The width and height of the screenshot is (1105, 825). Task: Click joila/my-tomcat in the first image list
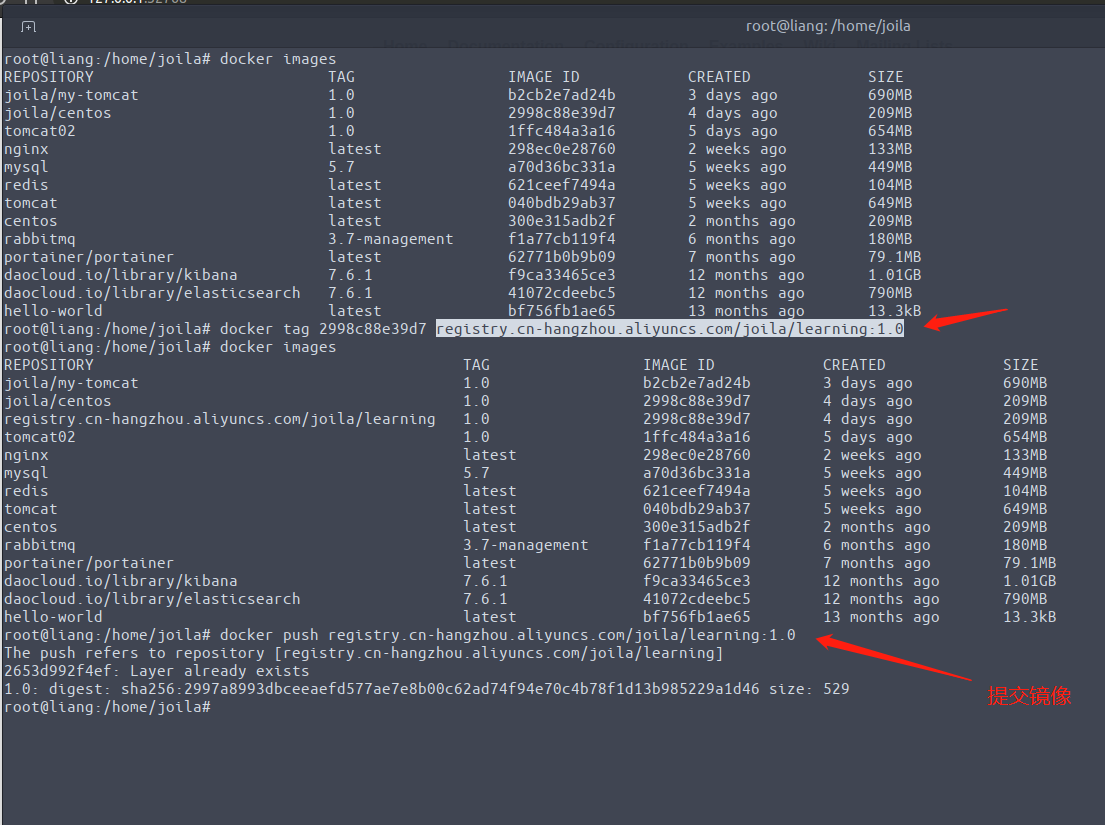coord(71,95)
